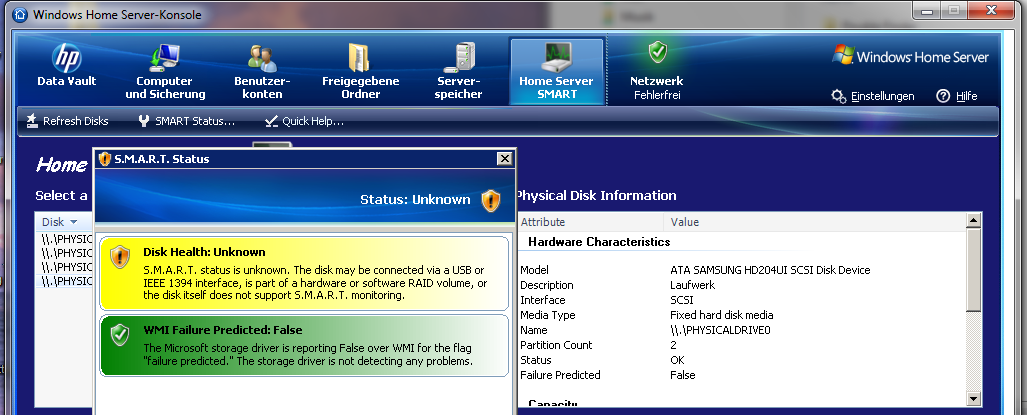Screen dimensions: 1027x415
Task: Click the Model value ATA SAMSUNG HD204UI
Action: pyautogui.click(x=770, y=270)
